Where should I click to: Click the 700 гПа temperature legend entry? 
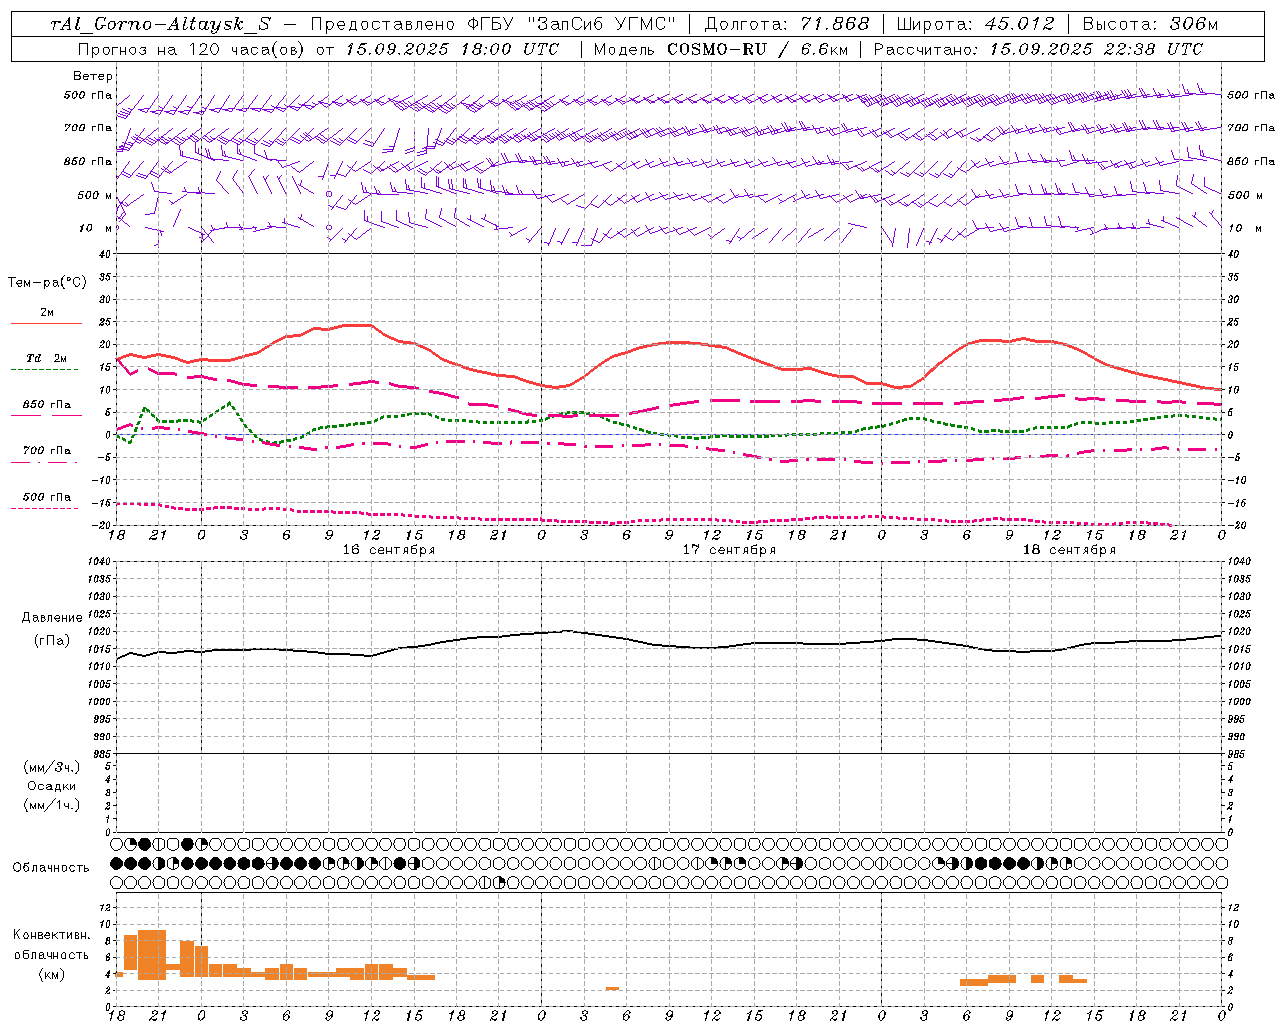click(x=47, y=451)
